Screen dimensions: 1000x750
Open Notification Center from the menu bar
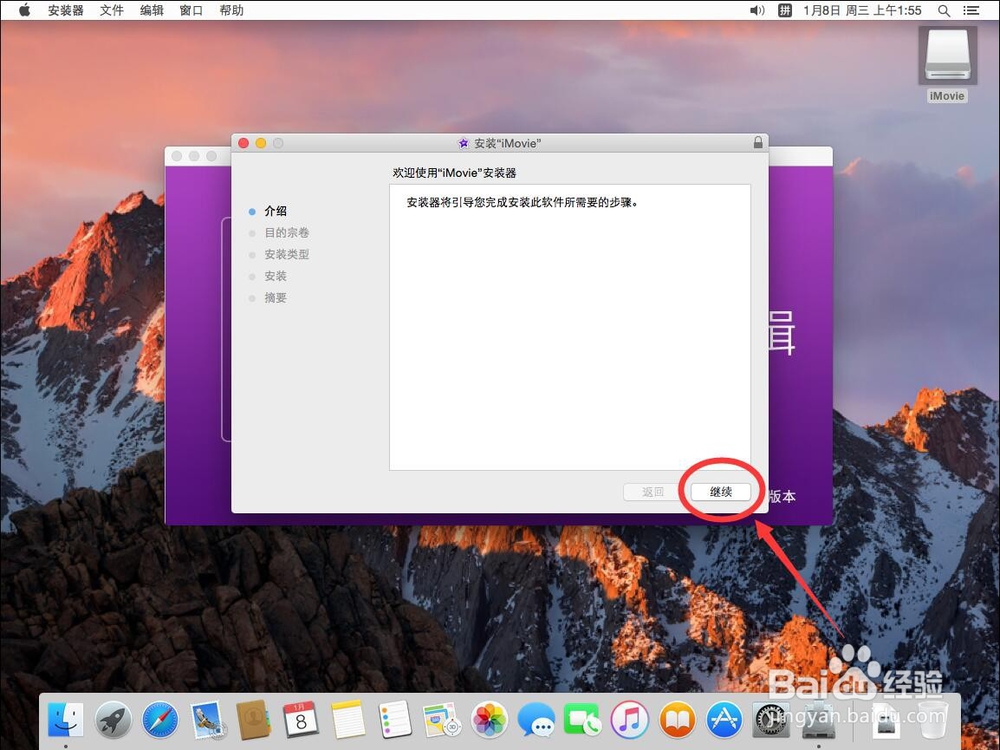[971, 10]
